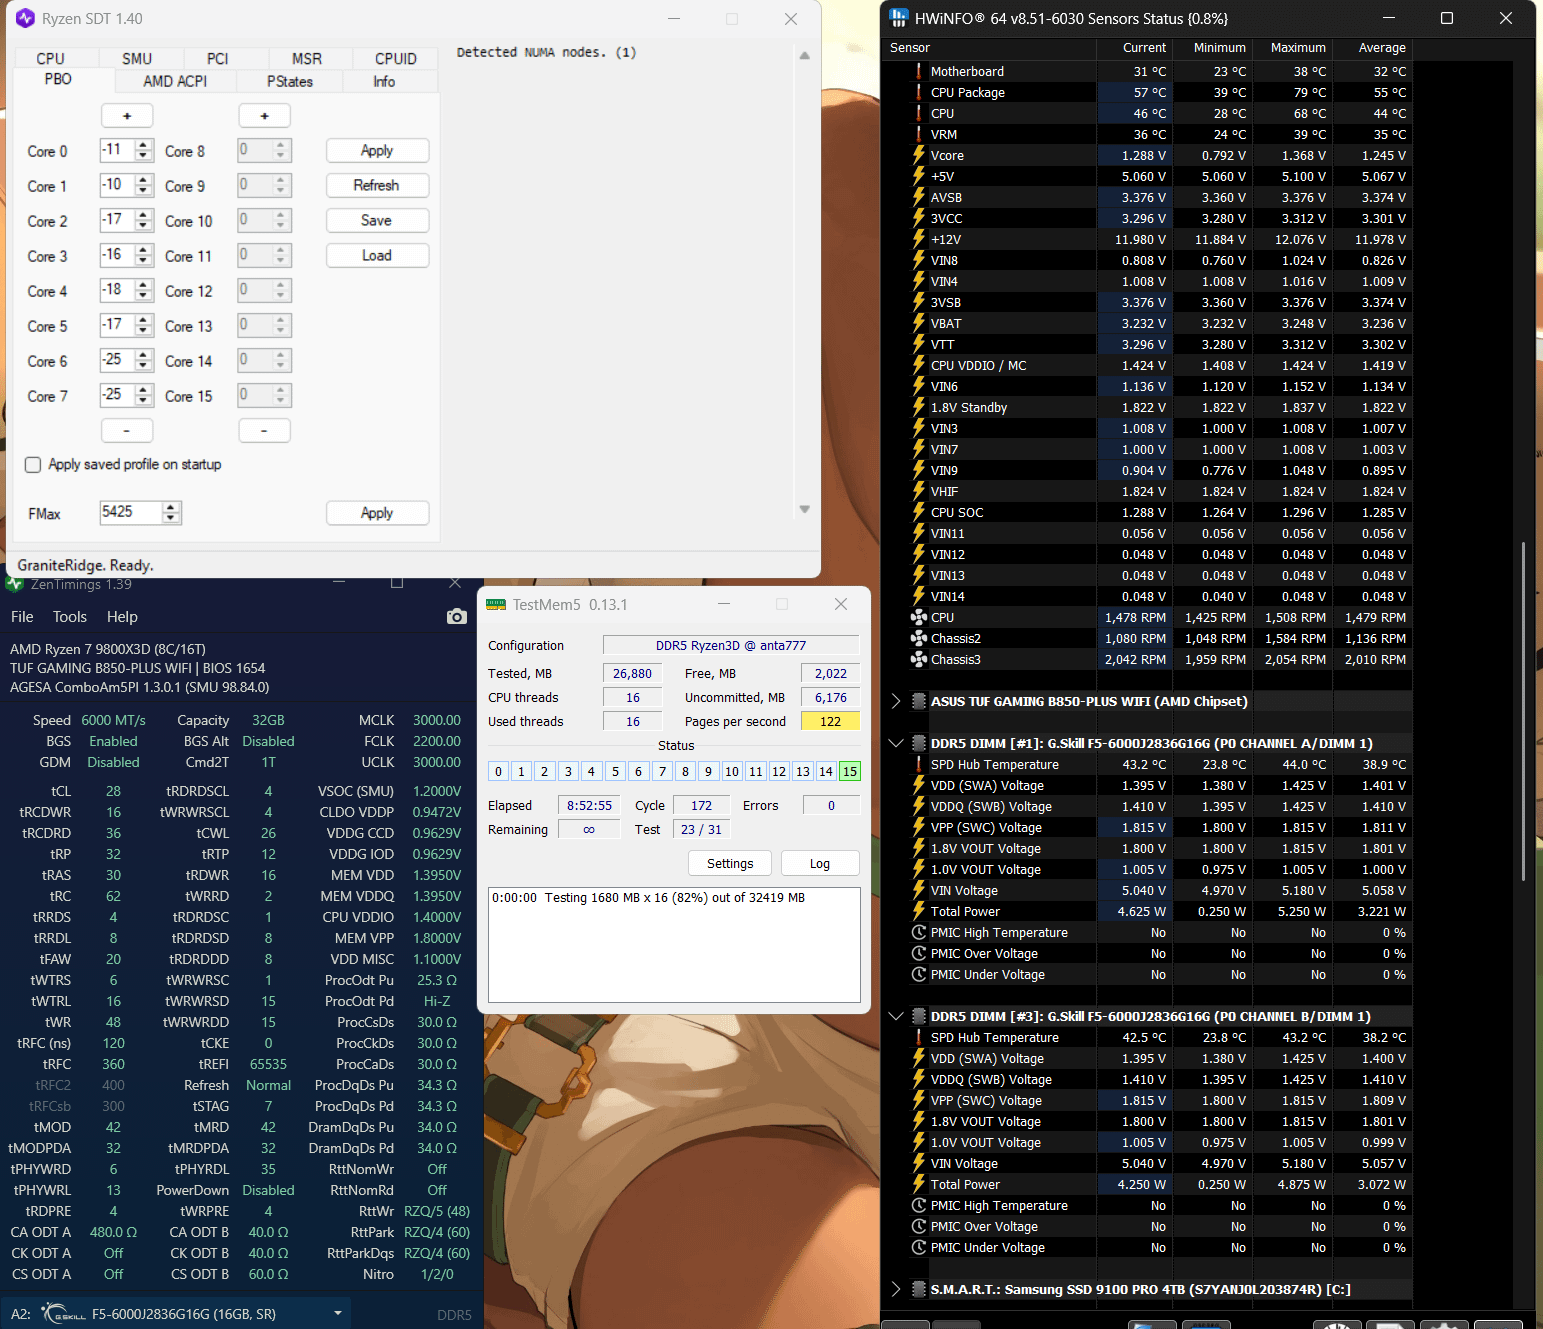
Task: Click the Core 0 offset spinner in Ryzen SDT
Action: coord(126,150)
